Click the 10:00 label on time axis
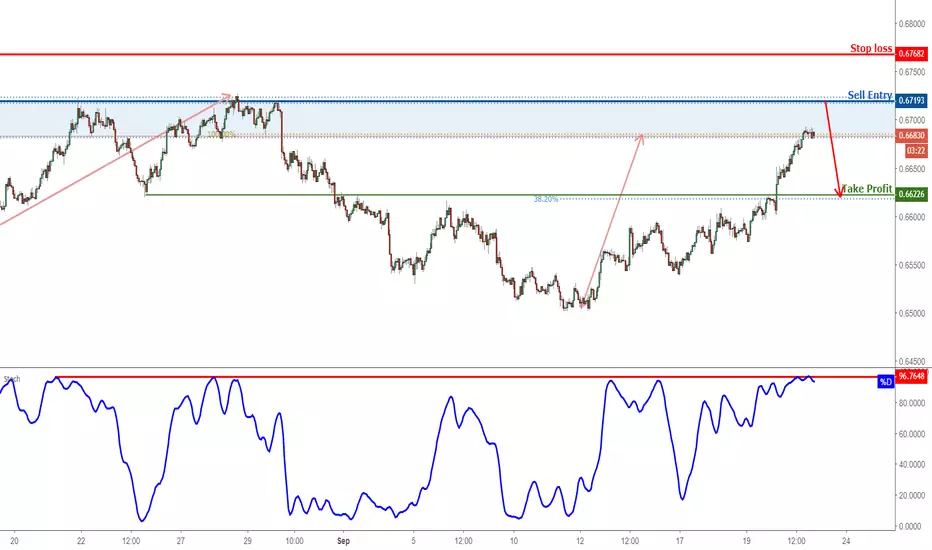Screen dimensions: 932x550 pos(294,541)
